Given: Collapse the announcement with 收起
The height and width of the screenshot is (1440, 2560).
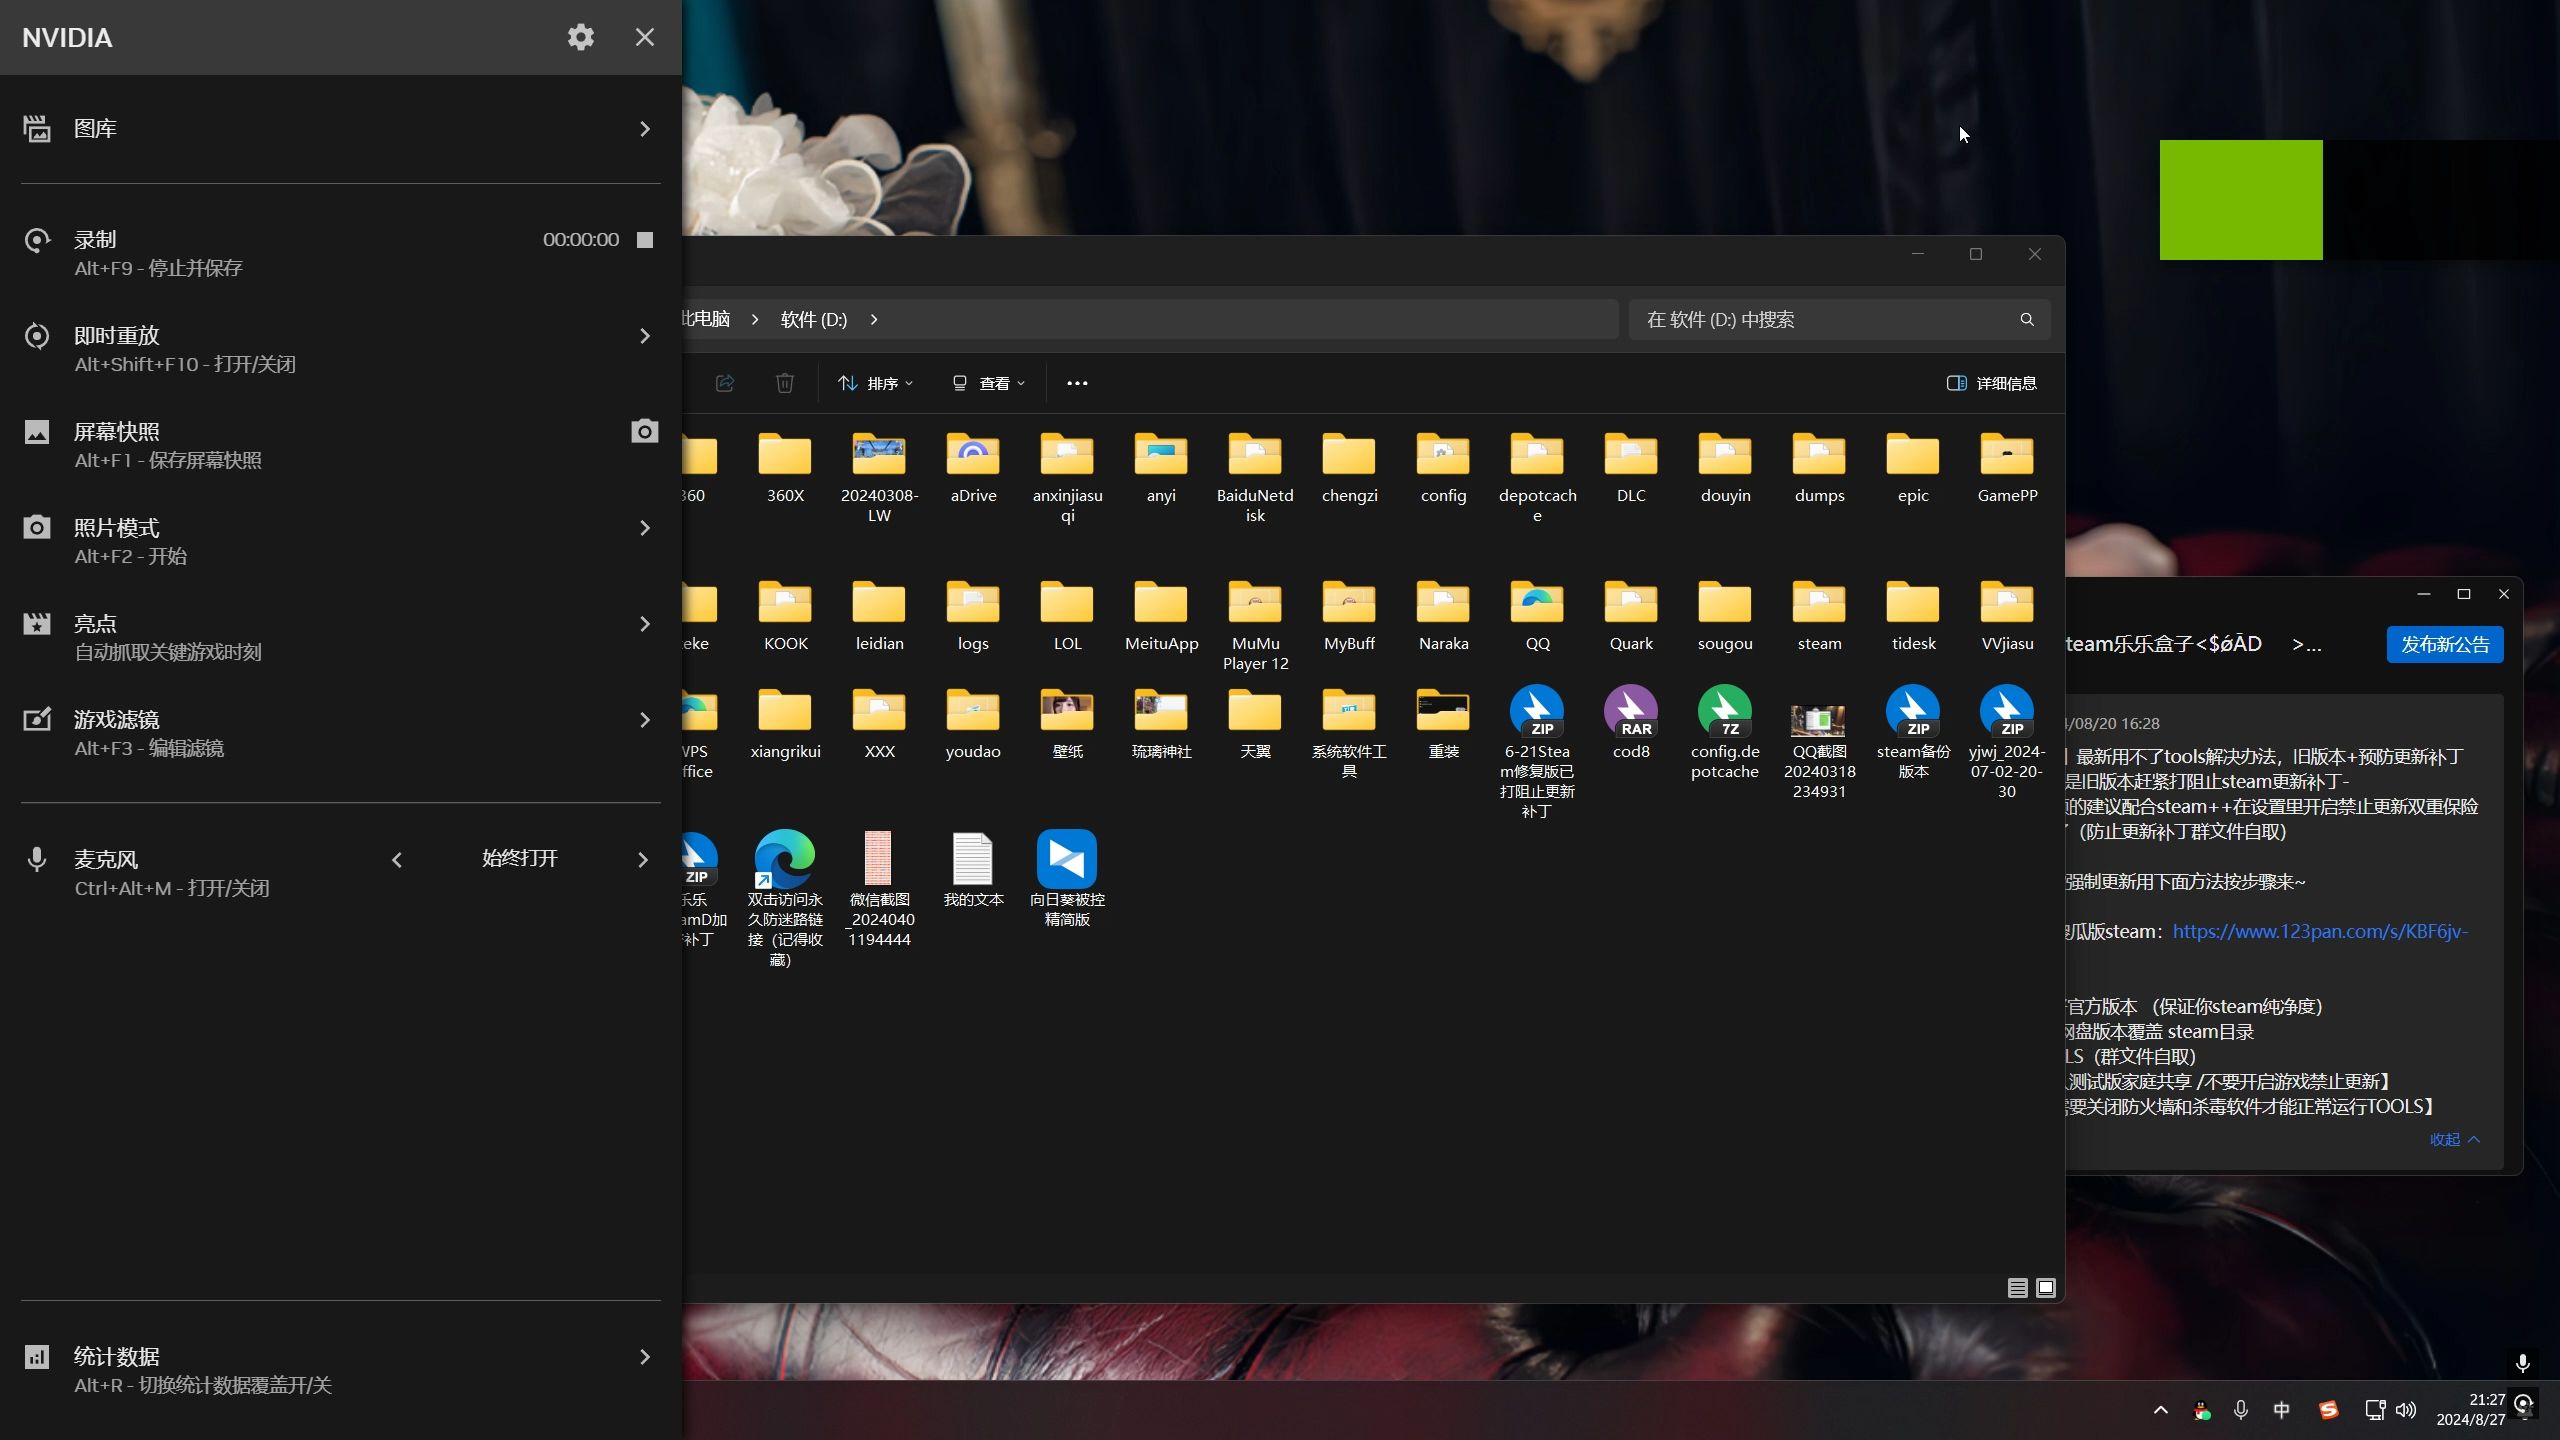Looking at the screenshot, I should pyautogui.click(x=2455, y=1140).
